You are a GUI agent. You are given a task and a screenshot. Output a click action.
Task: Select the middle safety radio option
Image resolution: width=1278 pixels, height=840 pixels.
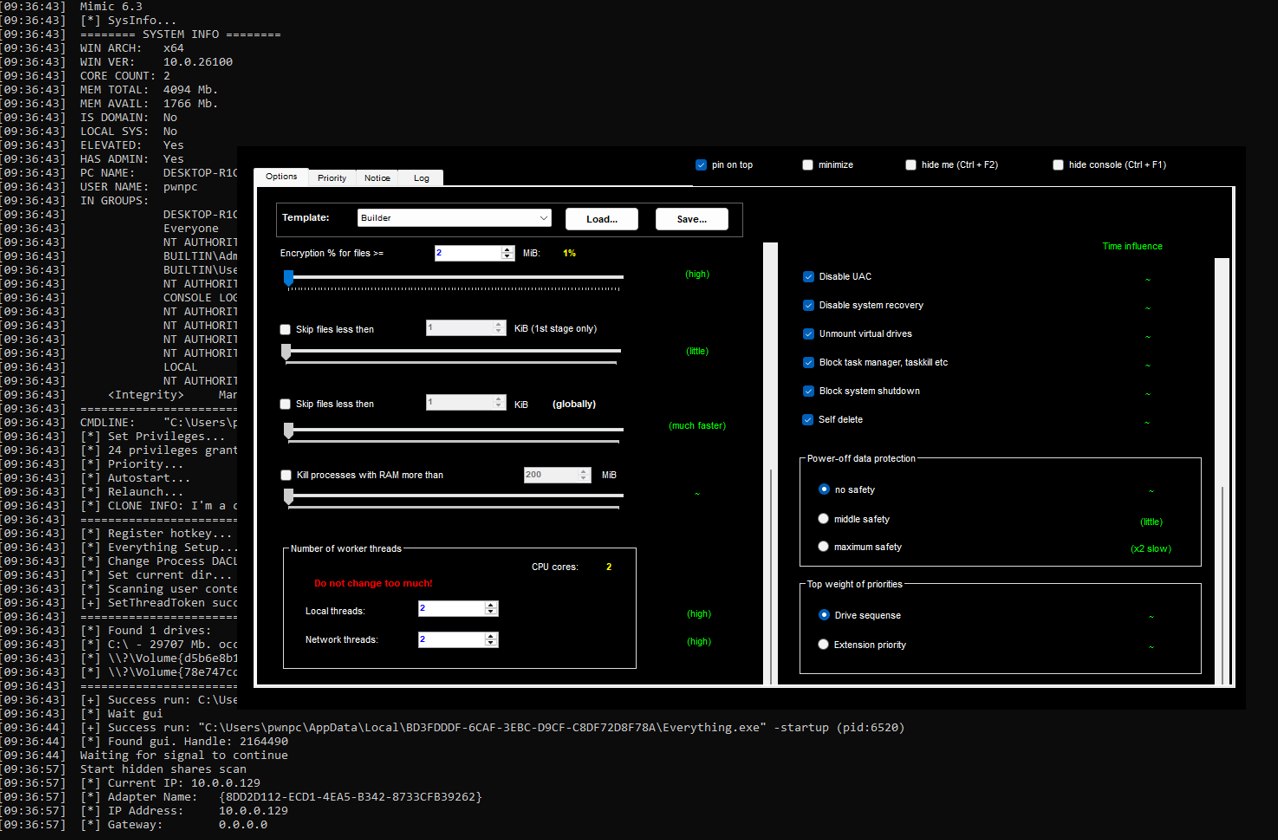(824, 519)
